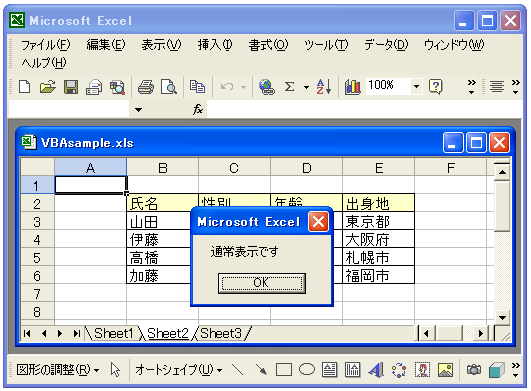Click next sheet tab navigation arrow

click(x=60, y=333)
